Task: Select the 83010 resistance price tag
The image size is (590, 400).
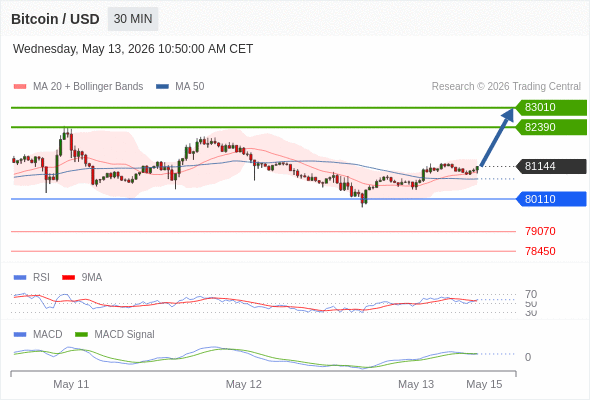Action: click(551, 107)
